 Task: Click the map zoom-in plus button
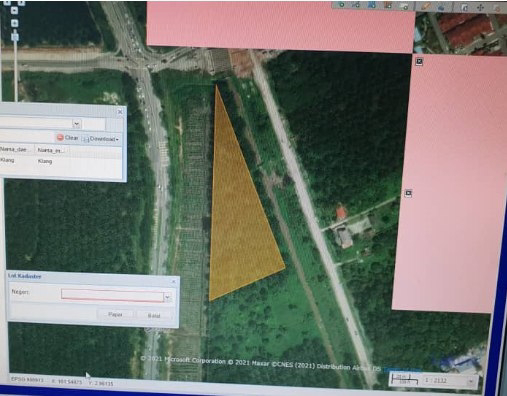coord(14,23)
